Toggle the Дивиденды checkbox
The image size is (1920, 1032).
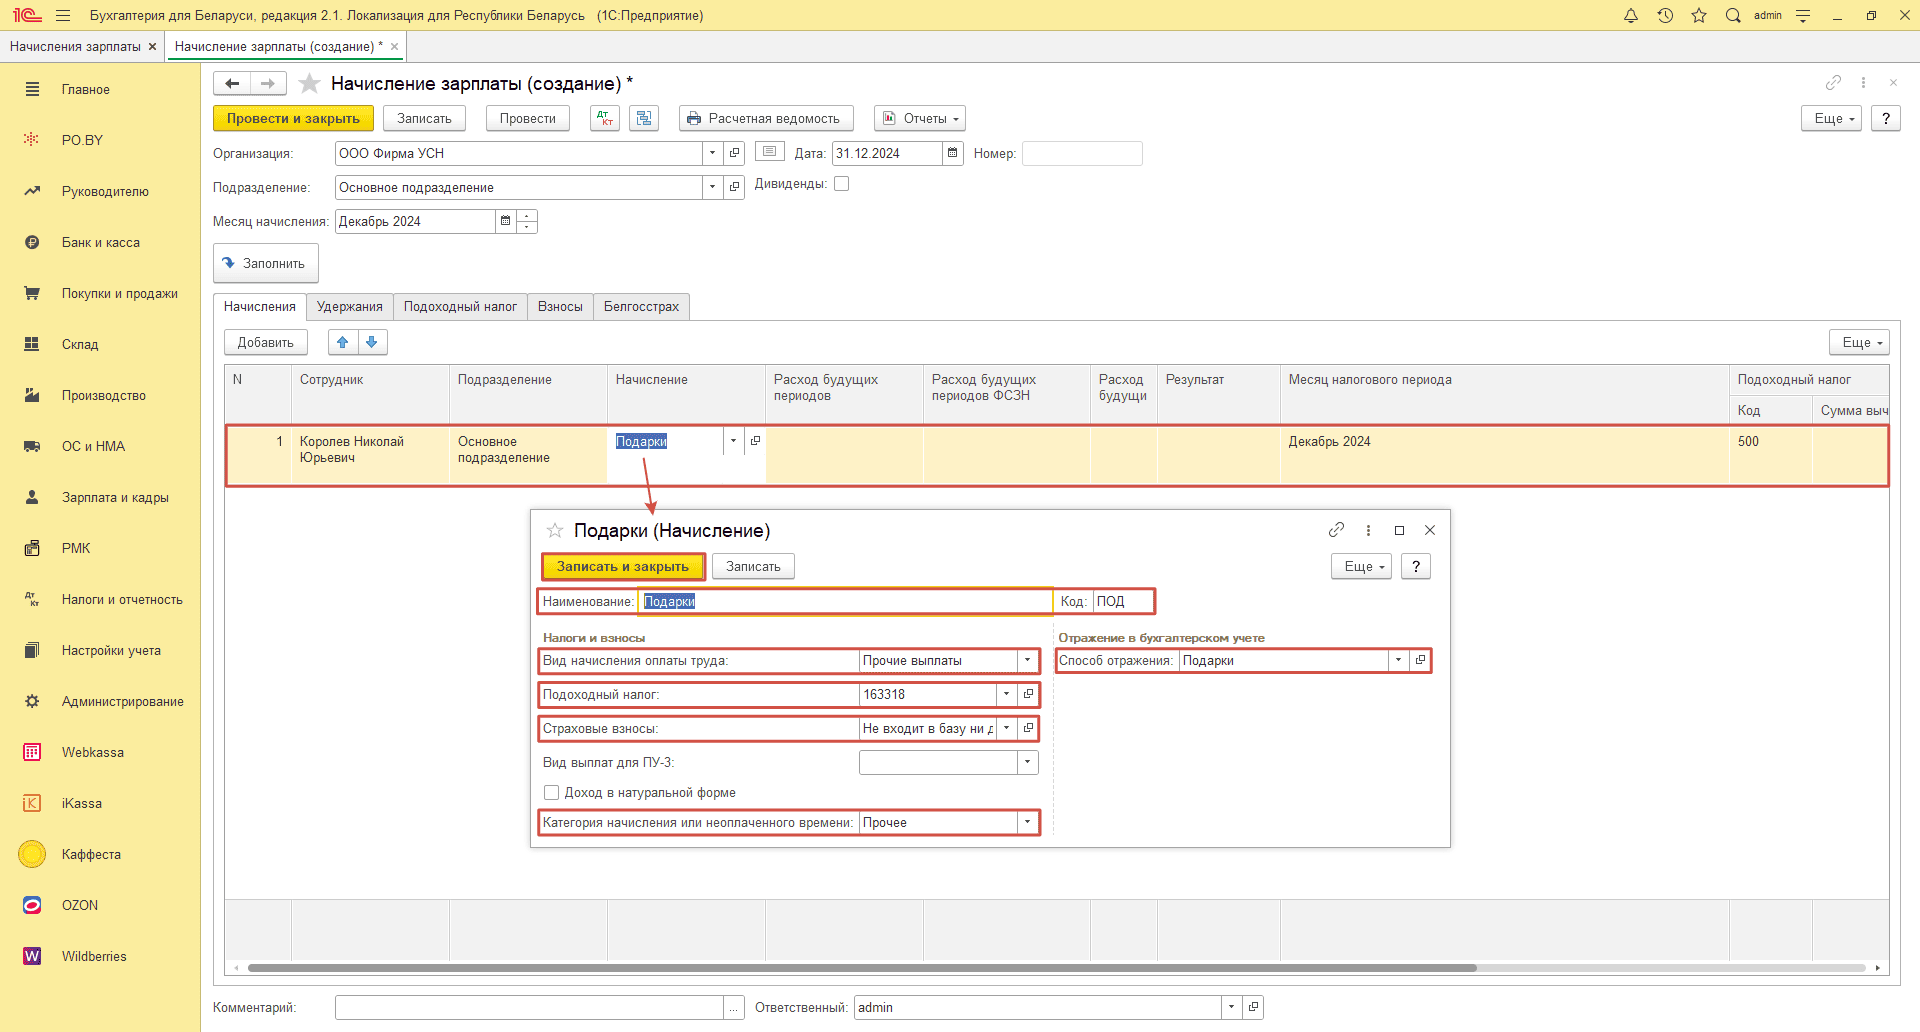pyautogui.click(x=842, y=184)
